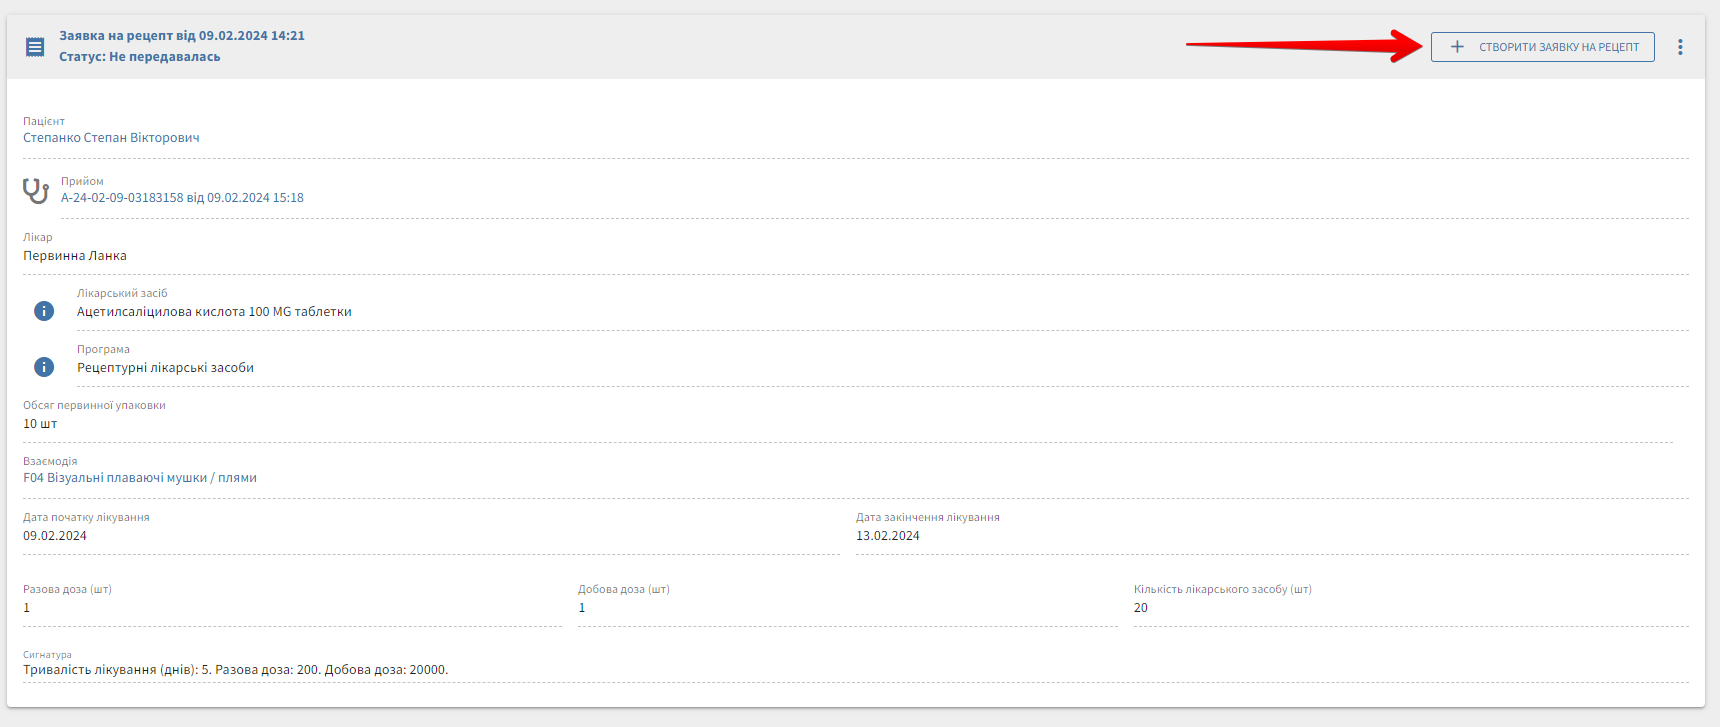Click the Взаємодія field with F04 diagnosis
The width and height of the screenshot is (1720, 727).
140,478
